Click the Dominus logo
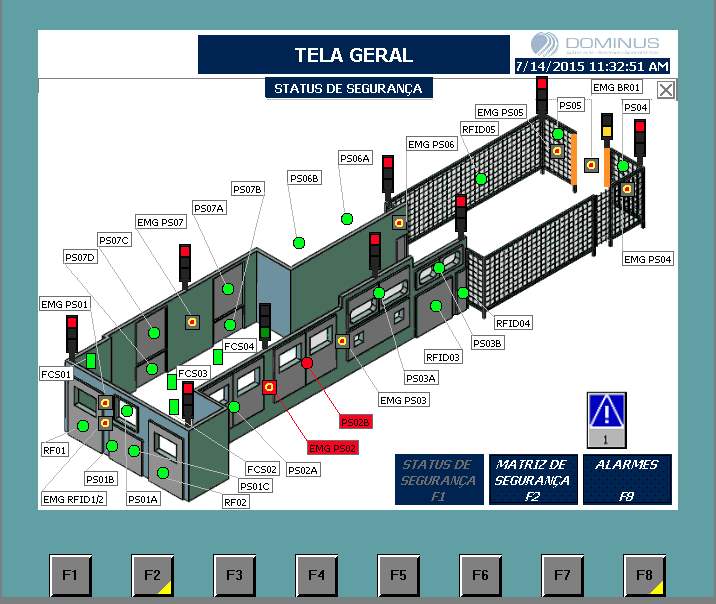The image size is (716, 604). point(595,44)
